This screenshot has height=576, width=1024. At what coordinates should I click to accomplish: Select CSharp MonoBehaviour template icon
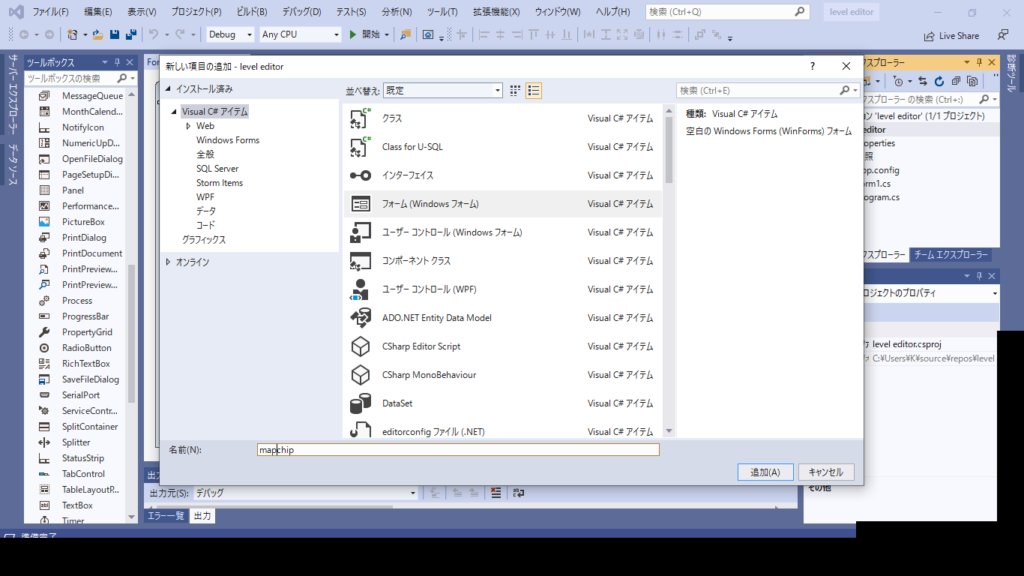point(361,375)
